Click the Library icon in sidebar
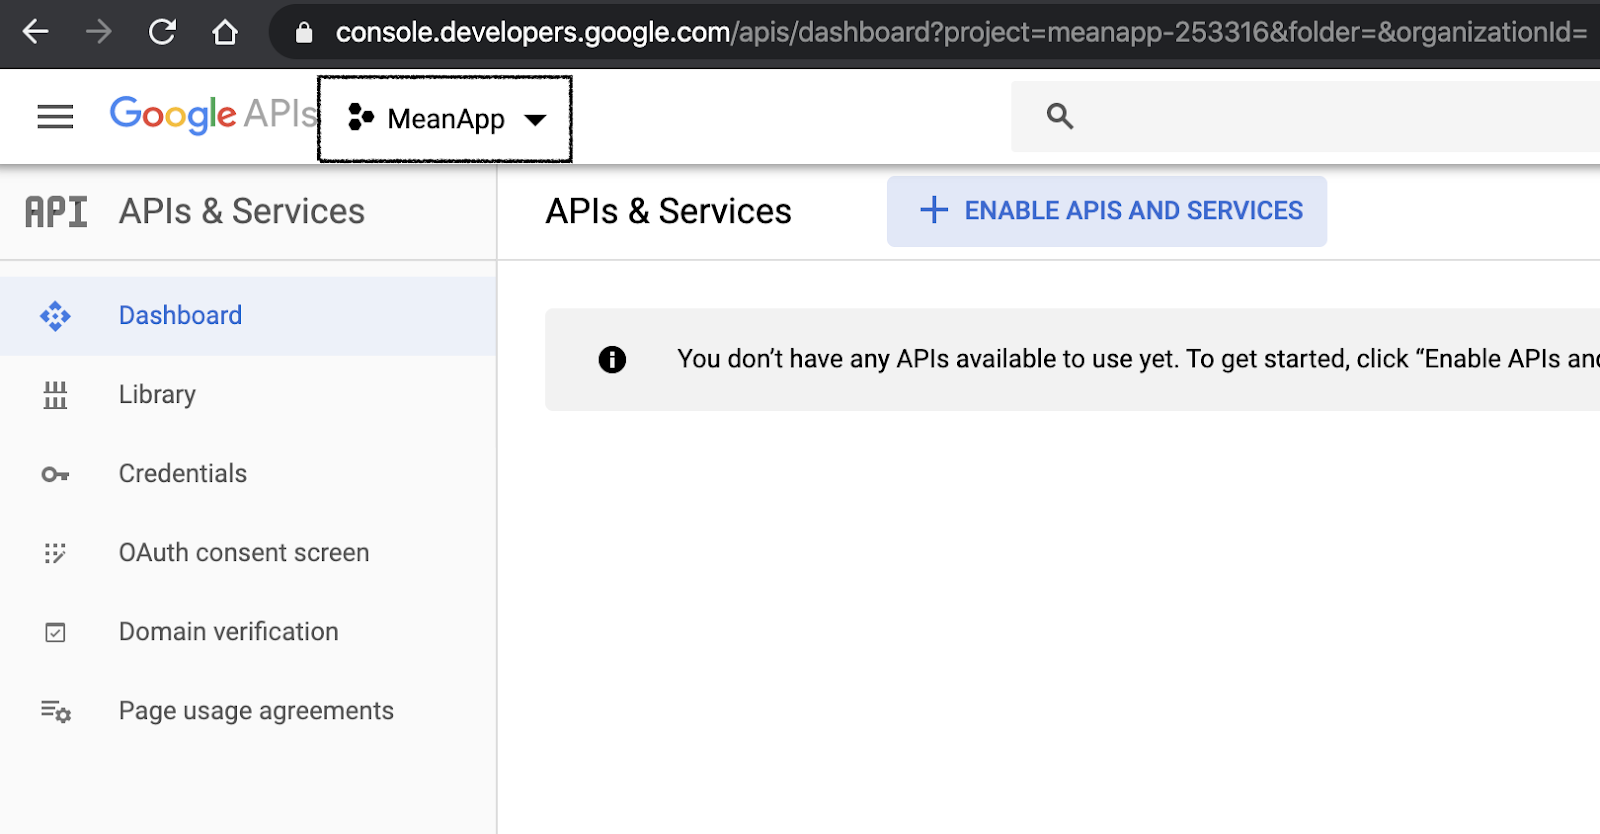 click(x=55, y=395)
